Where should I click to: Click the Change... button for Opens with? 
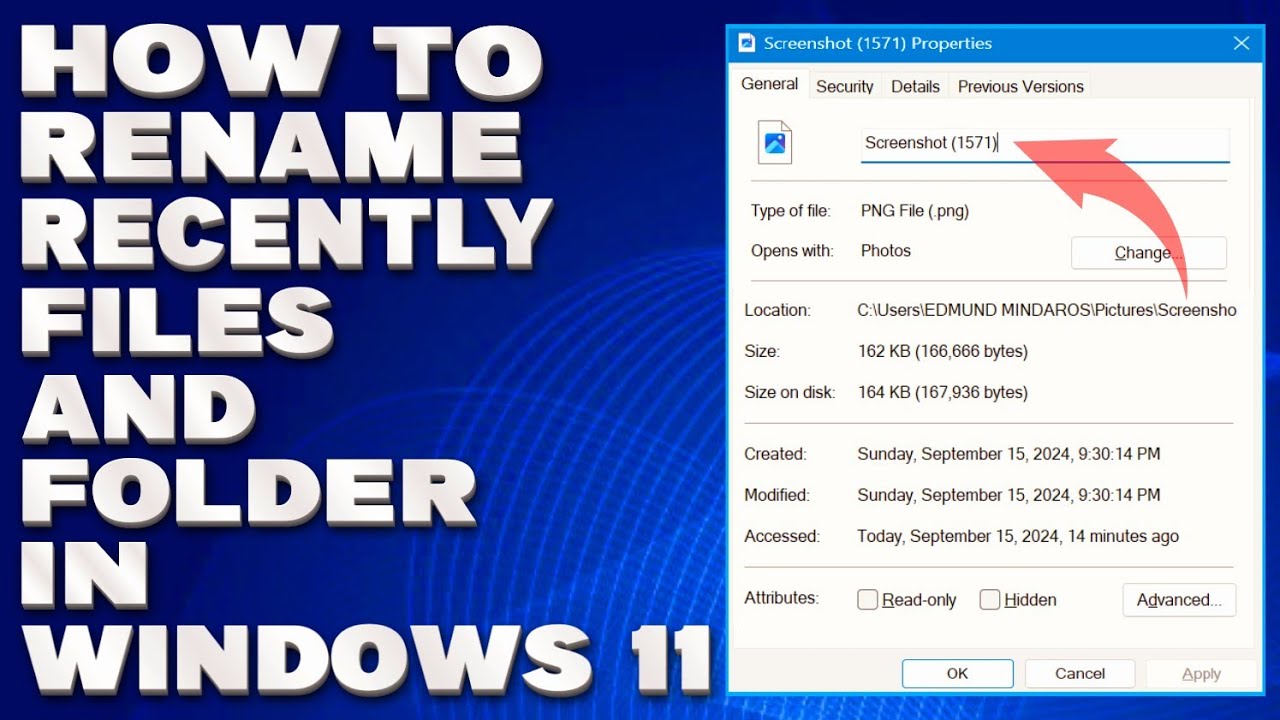(x=1149, y=253)
